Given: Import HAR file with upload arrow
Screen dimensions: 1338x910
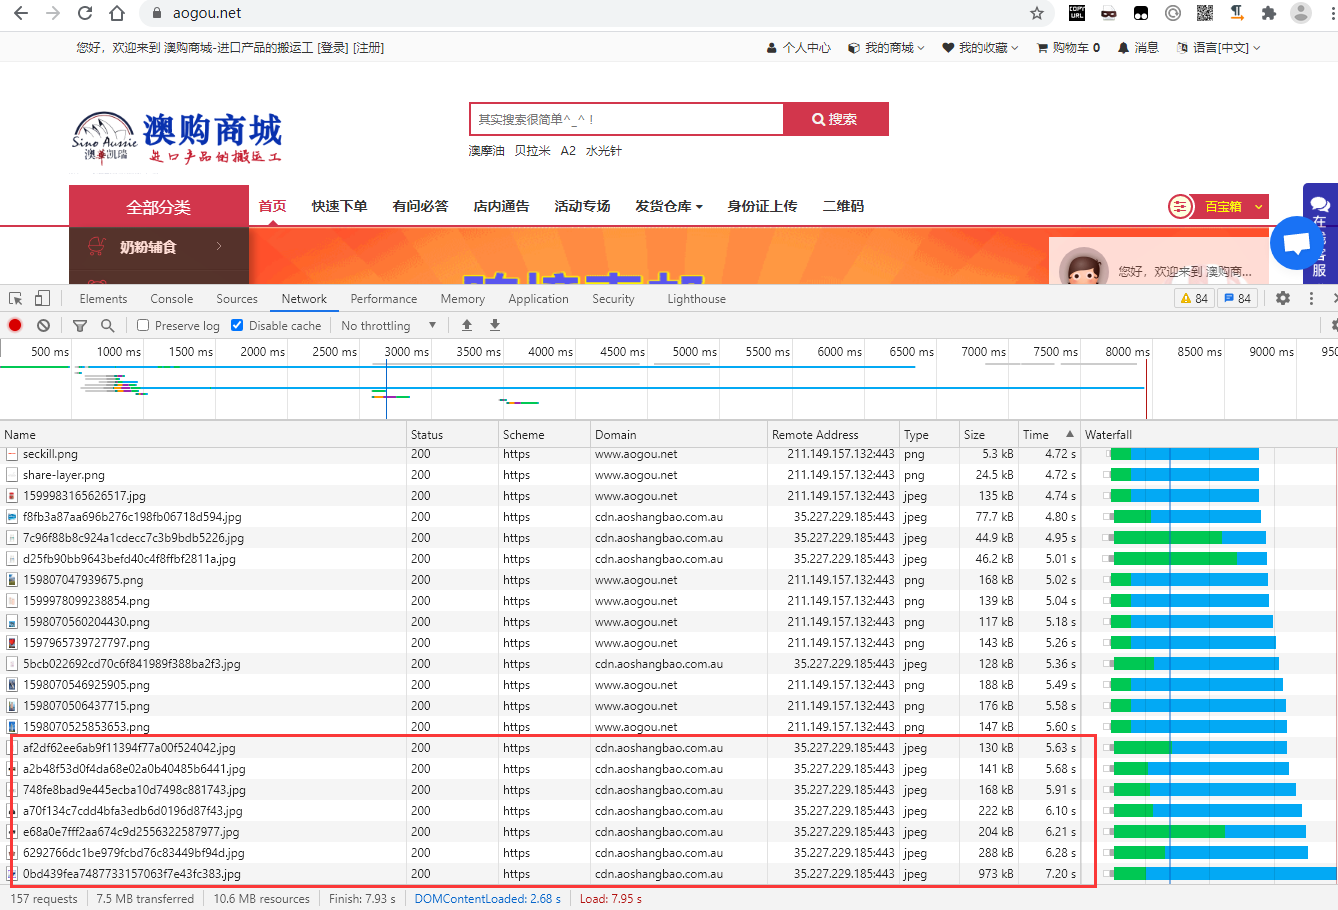Looking at the screenshot, I should (x=467, y=325).
